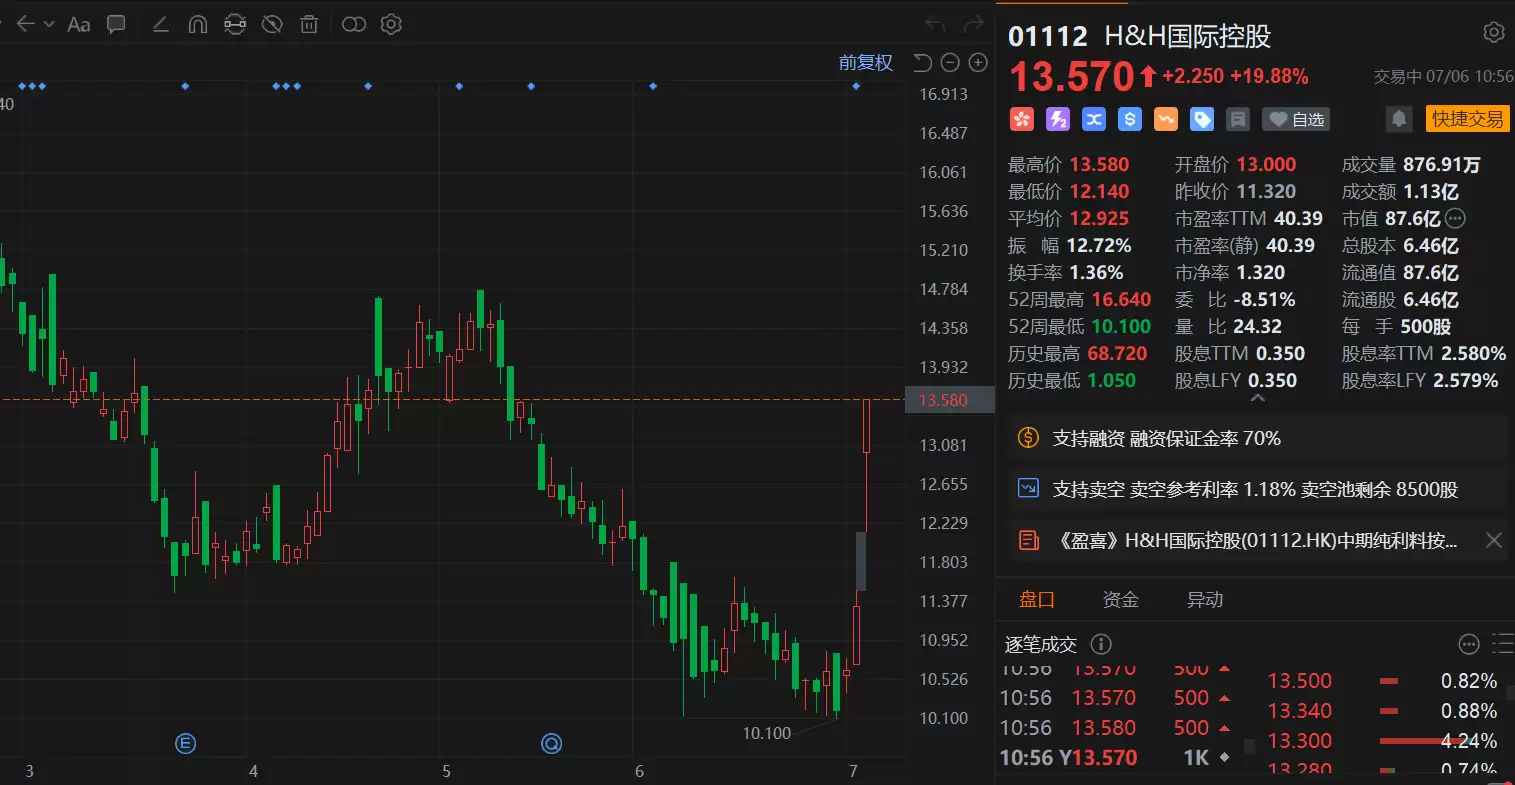The width and height of the screenshot is (1515, 785).
Task: Open the 支持融资 margin financing info row
Action: tap(1258, 438)
